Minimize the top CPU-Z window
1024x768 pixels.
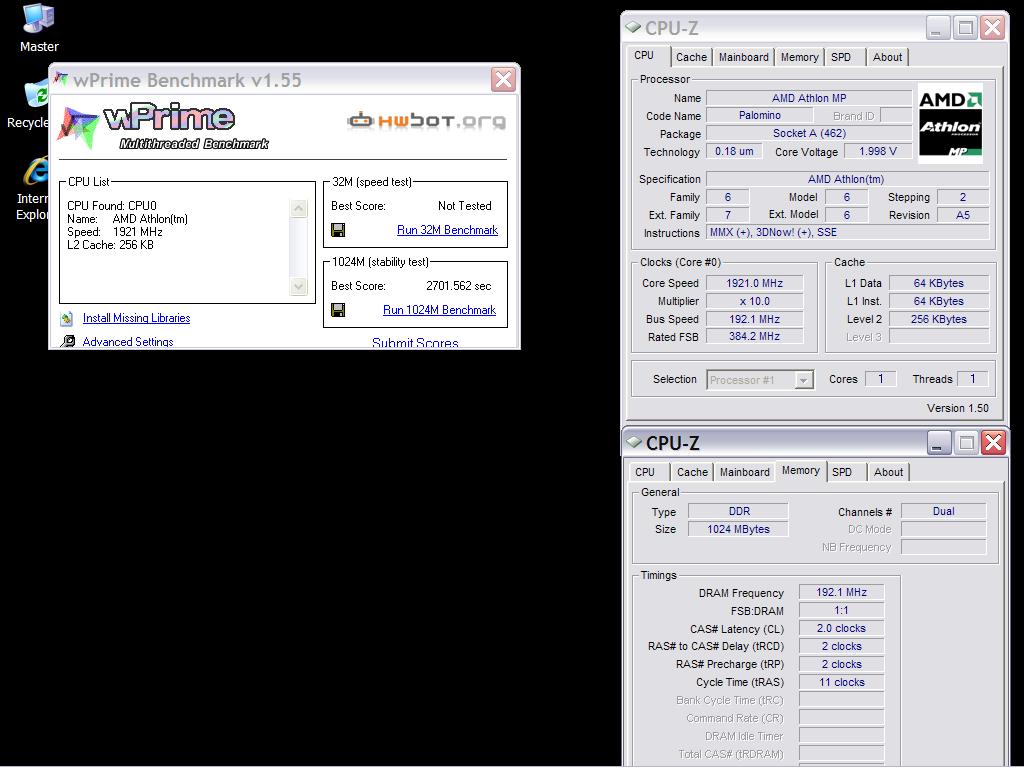(938, 27)
